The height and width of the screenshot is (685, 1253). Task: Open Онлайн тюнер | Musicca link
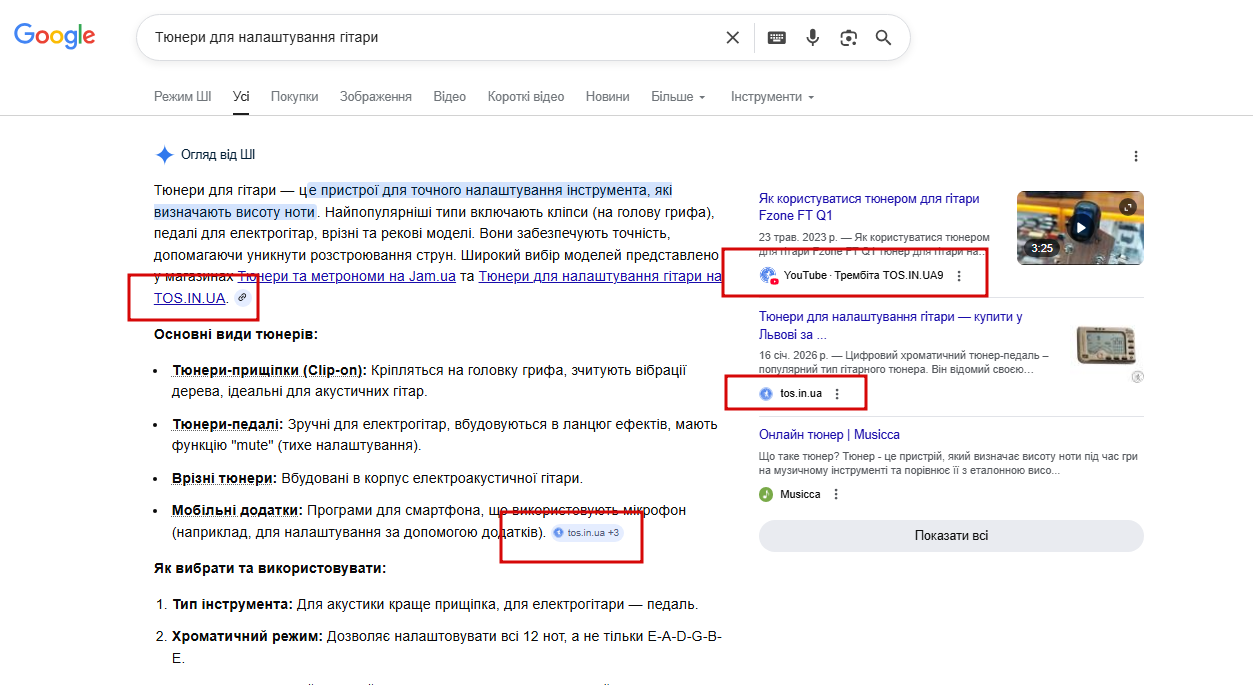pos(829,435)
